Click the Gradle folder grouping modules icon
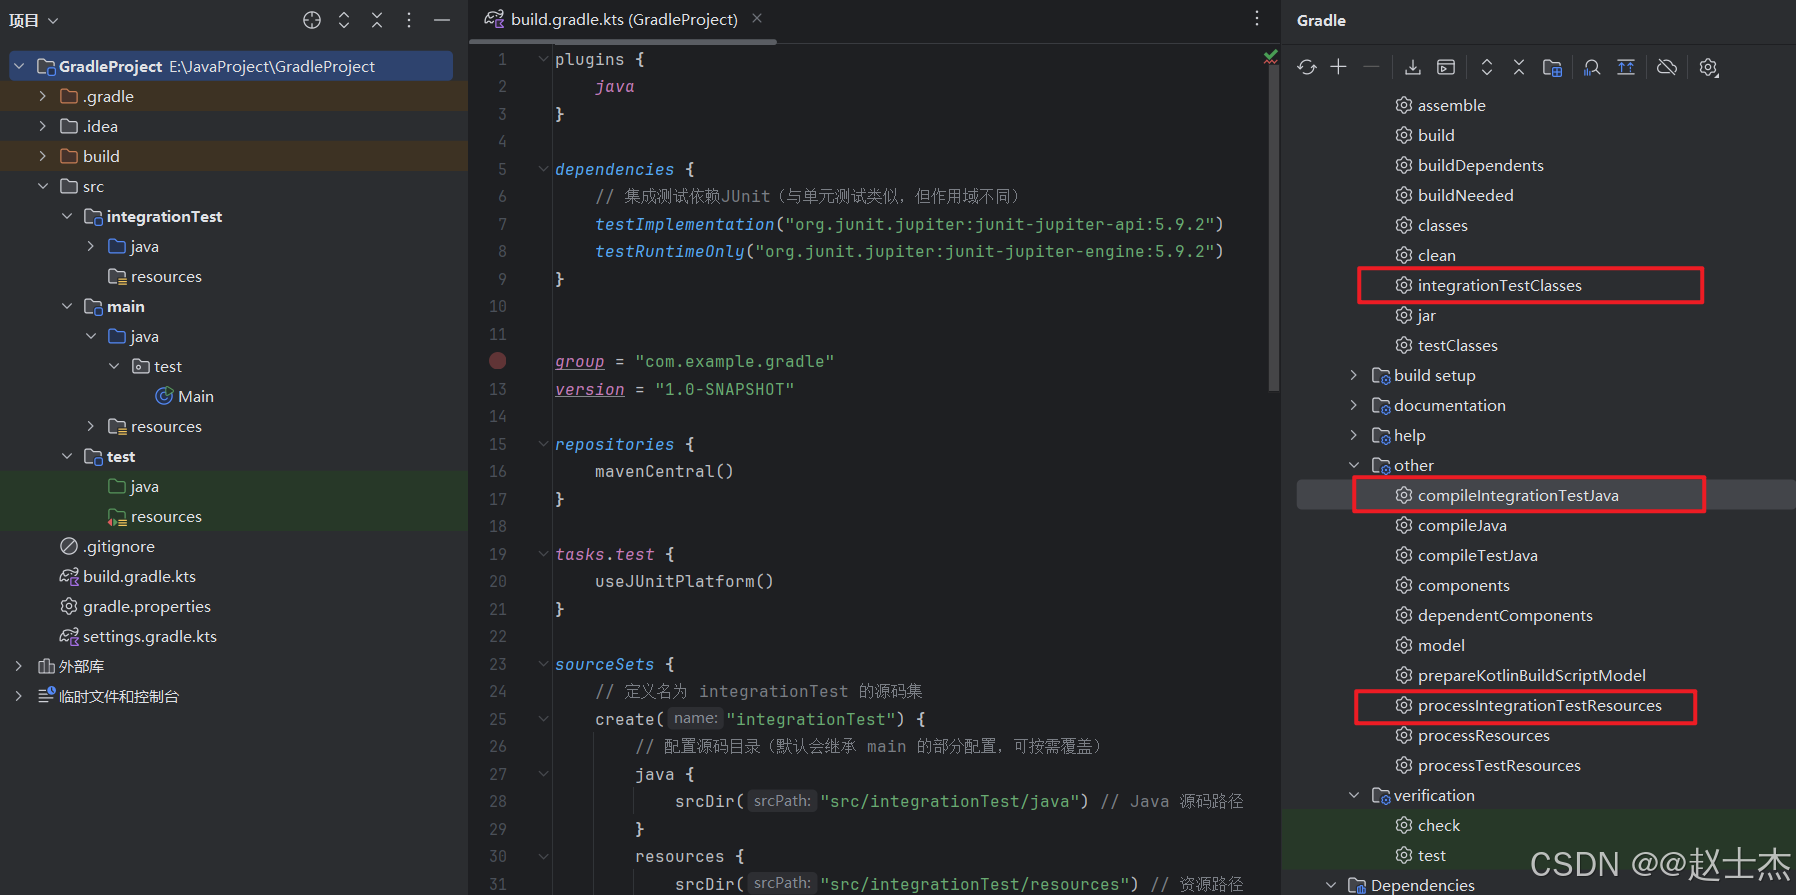 pos(1552,67)
